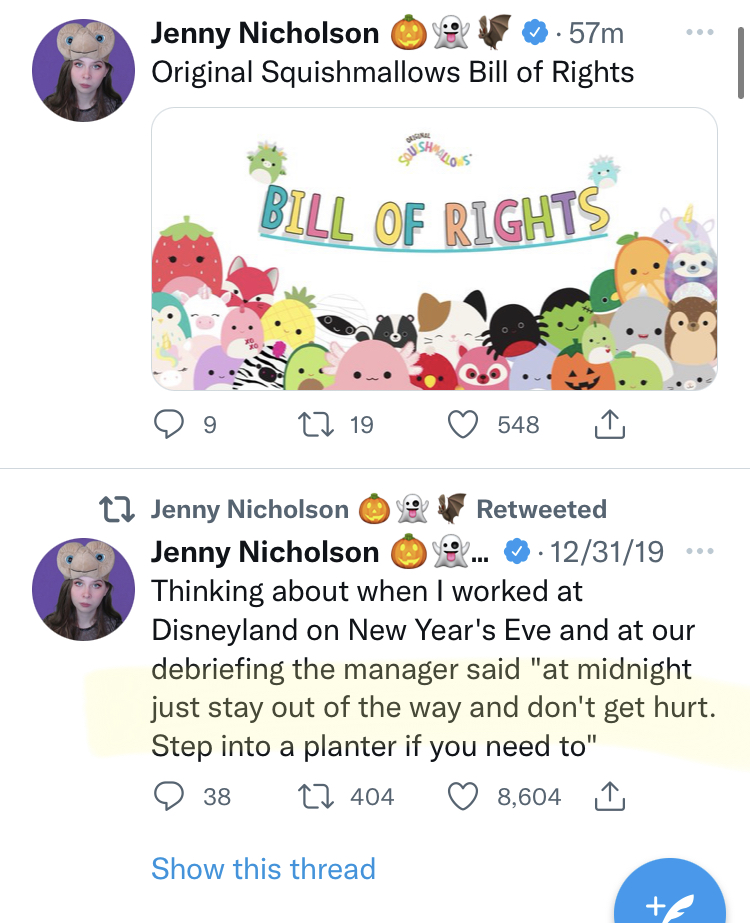Open the Show this thread link

pos(263,868)
